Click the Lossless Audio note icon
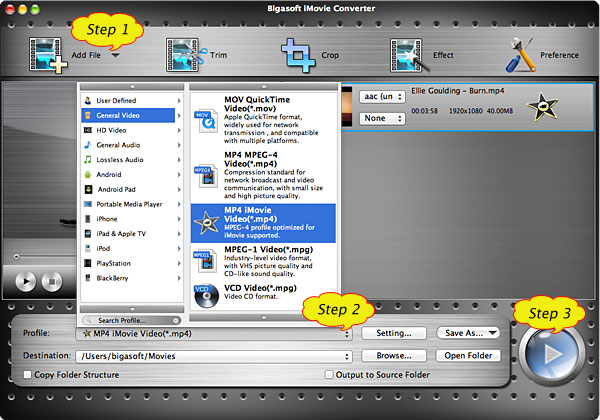 pyautogui.click(x=88, y=160)
